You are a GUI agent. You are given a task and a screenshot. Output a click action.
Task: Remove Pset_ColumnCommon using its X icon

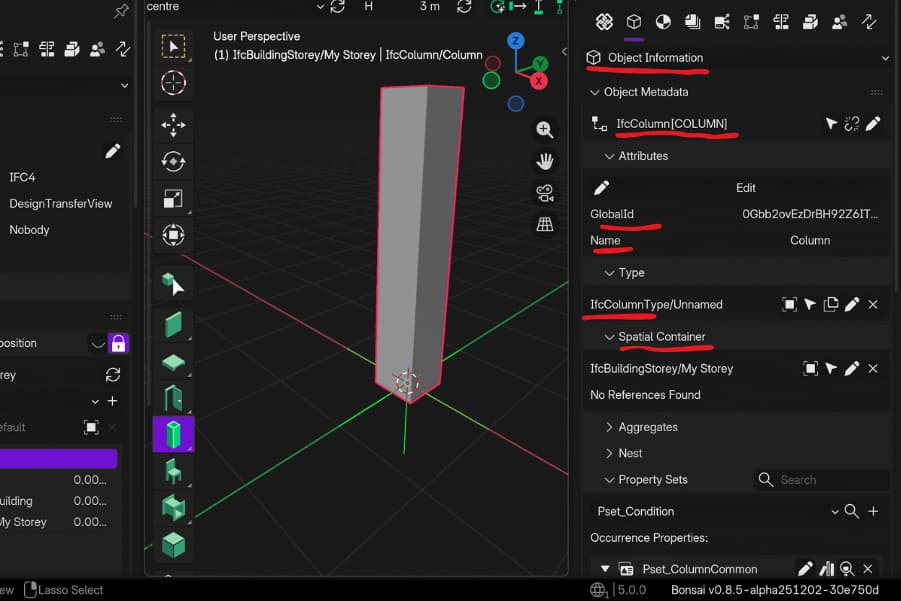868,568
